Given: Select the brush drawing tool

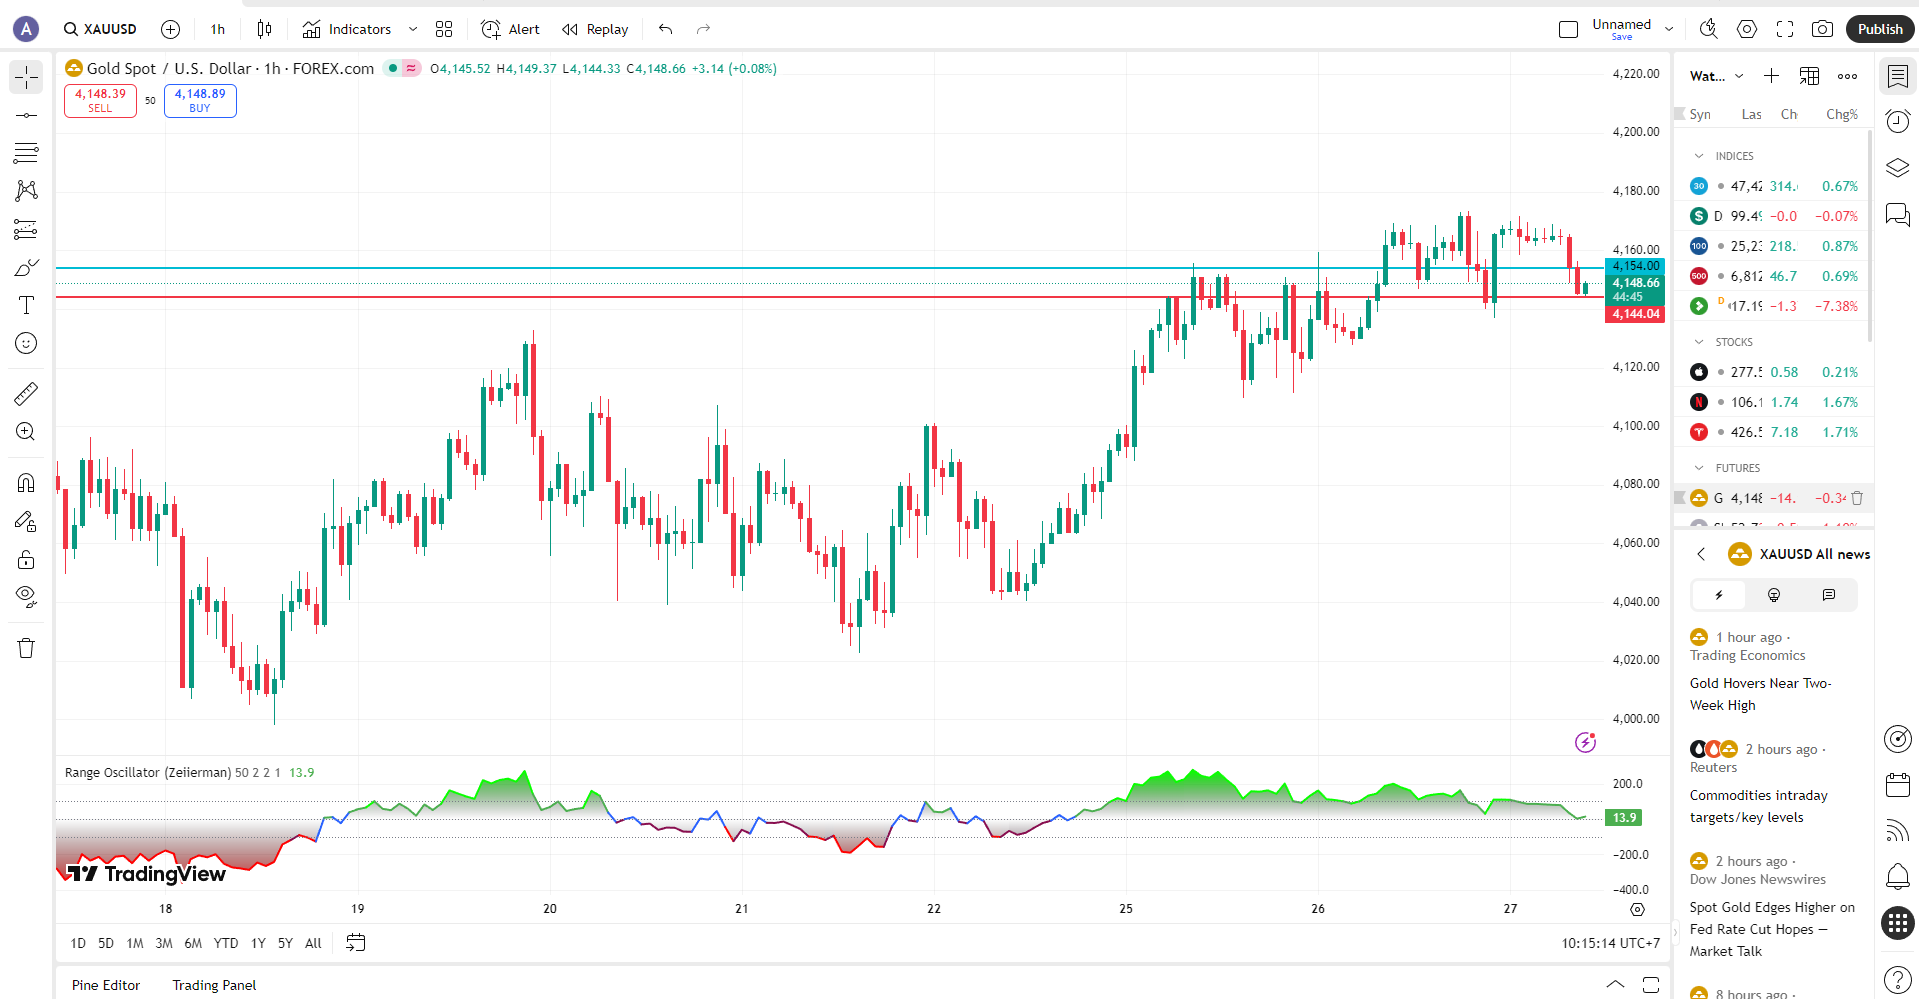Looking at the screenshot, I should tap(26, 267).
